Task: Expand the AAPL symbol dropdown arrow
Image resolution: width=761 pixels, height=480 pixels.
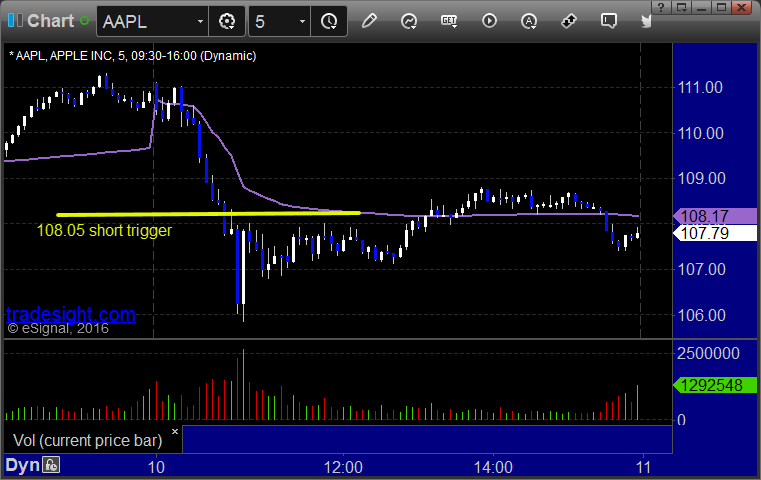Action: point(200,22)
